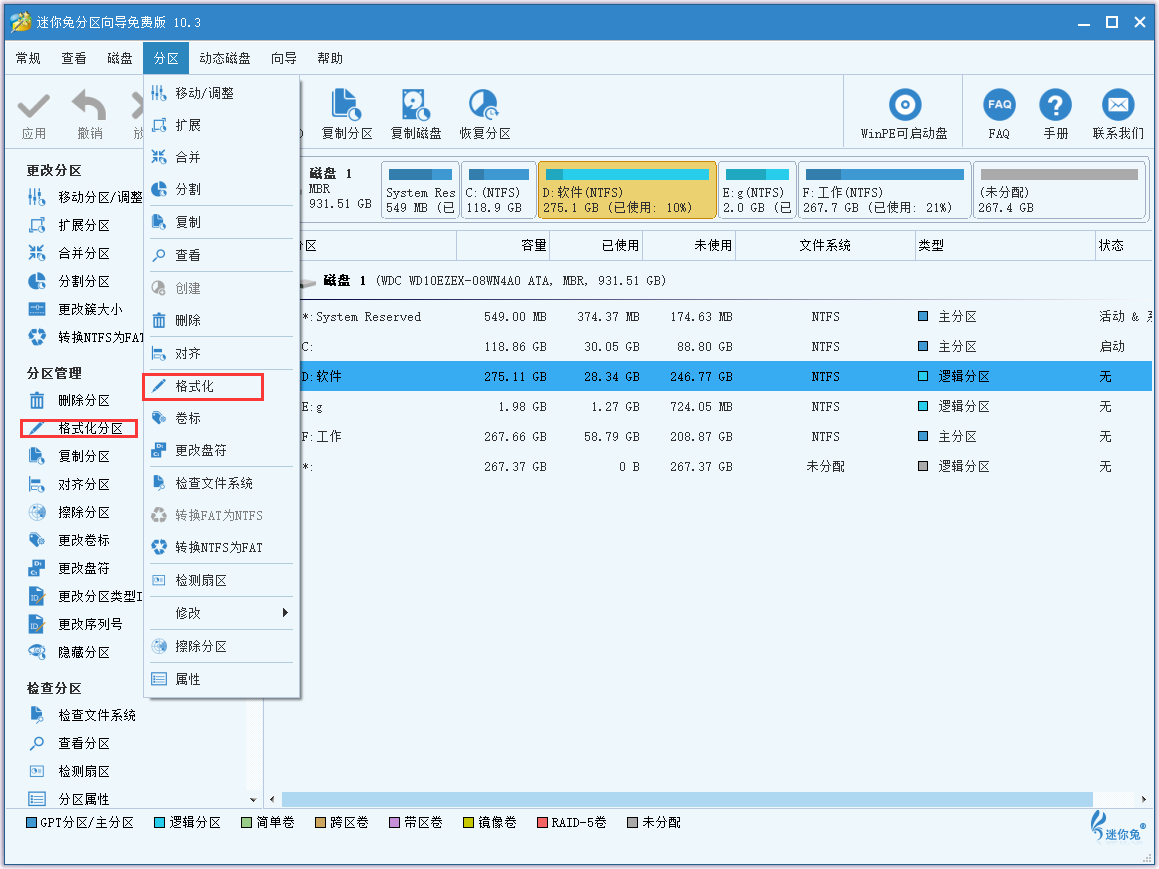Open the FAQ toolbar icon

point(999,105)
